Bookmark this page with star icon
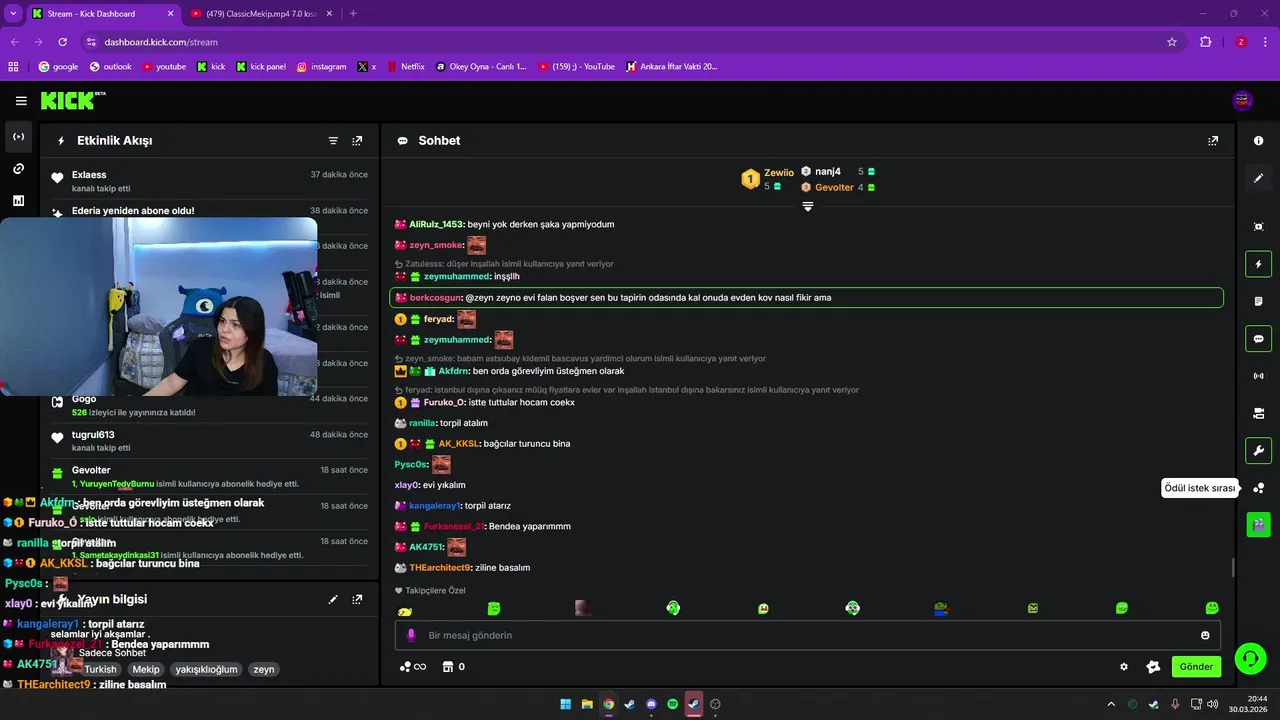The image size is (1280, 720). (x=1172, y=42)
